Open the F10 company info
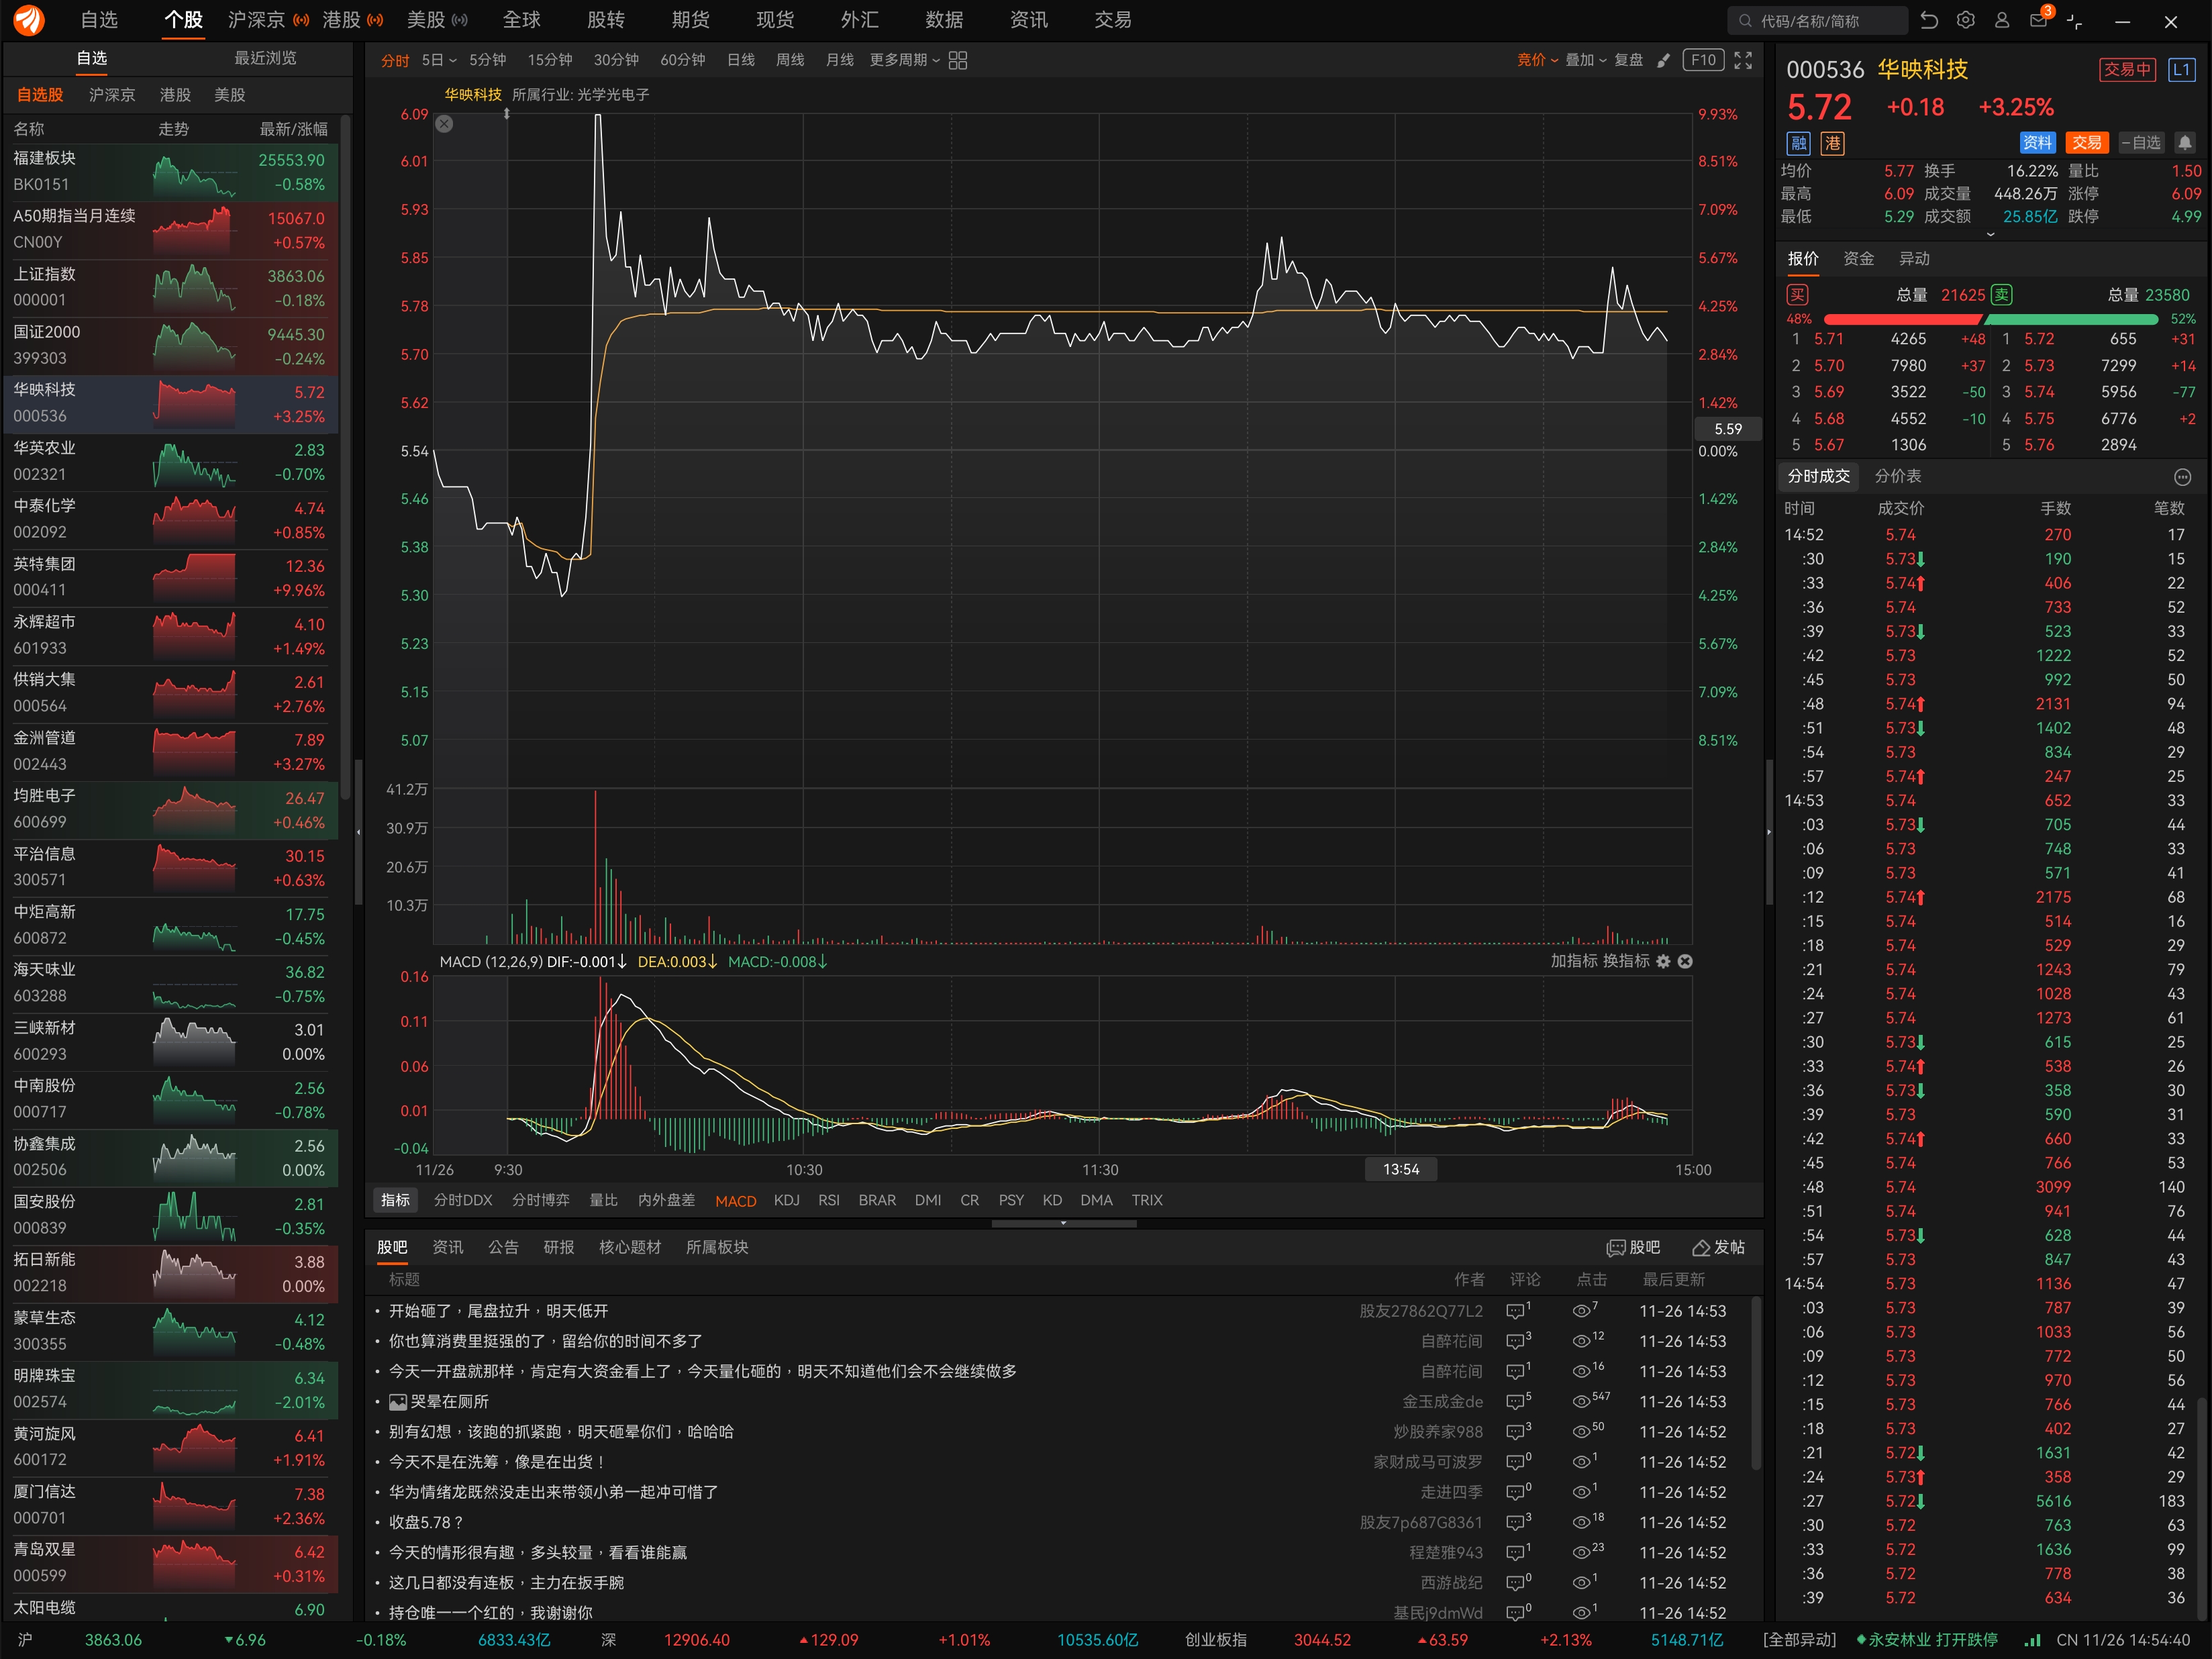This screenshot has height=1659, width=2212. [1703, 60]
